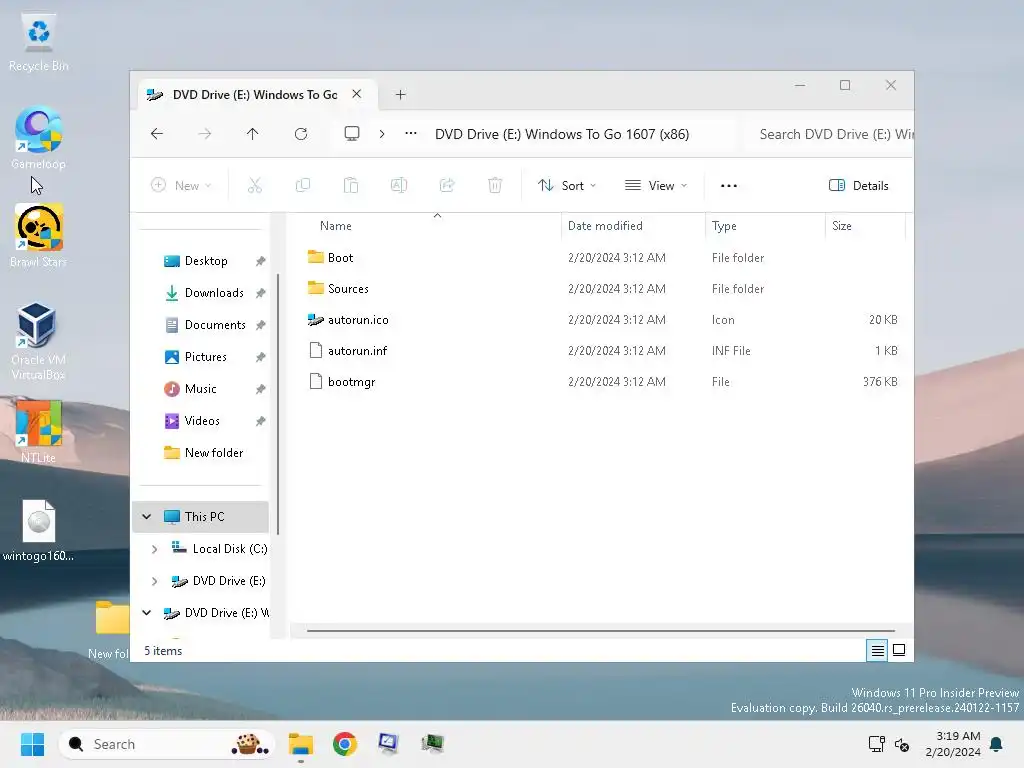Open New folder in navigation pane
Screen dimensions: 1024x768
(214, 453)
